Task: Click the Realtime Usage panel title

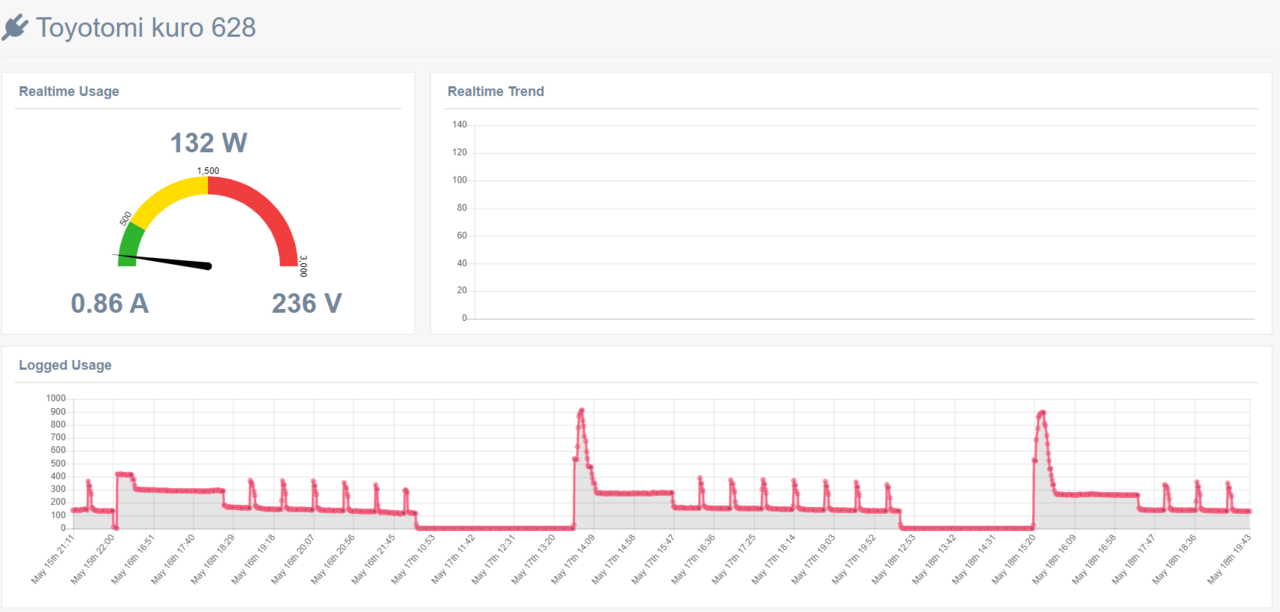Action: click(69, 91)
